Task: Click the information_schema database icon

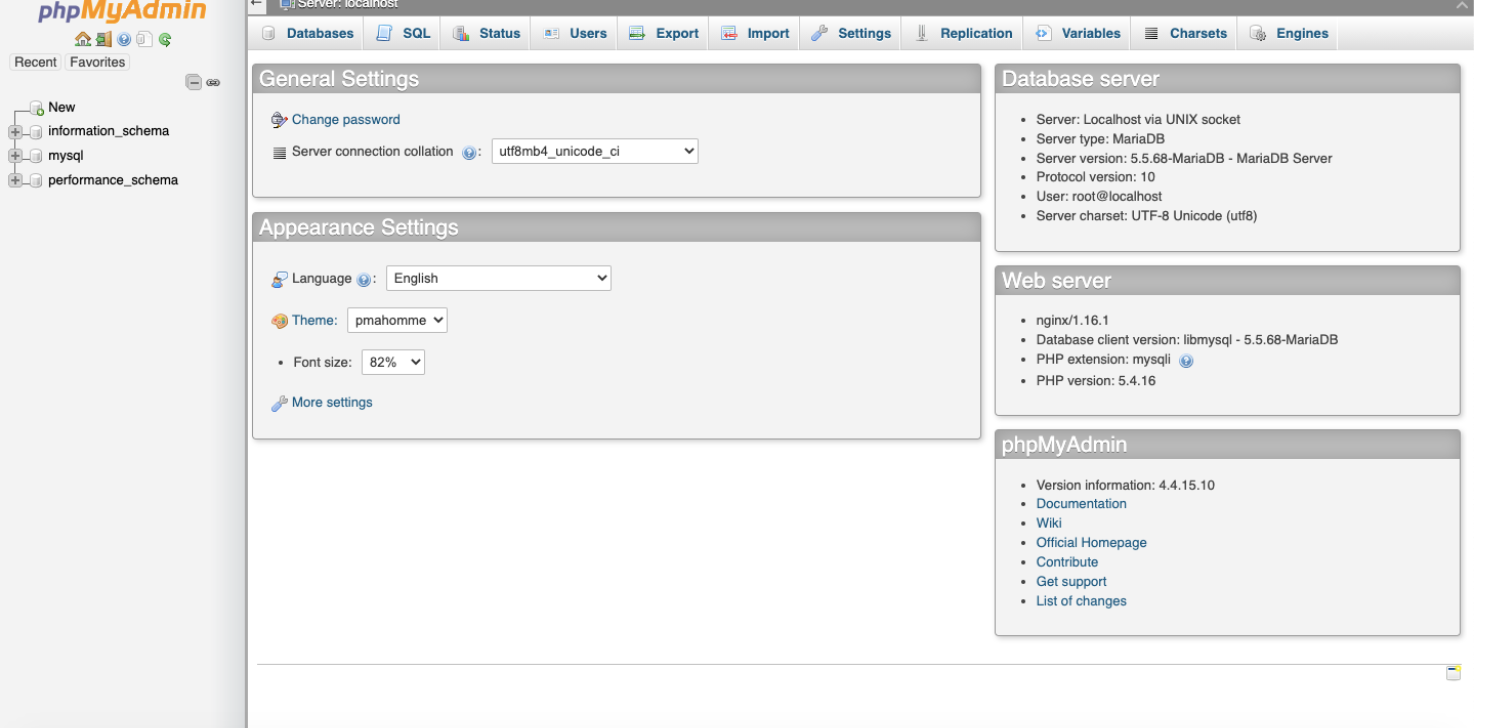Action: click(37, 132)
